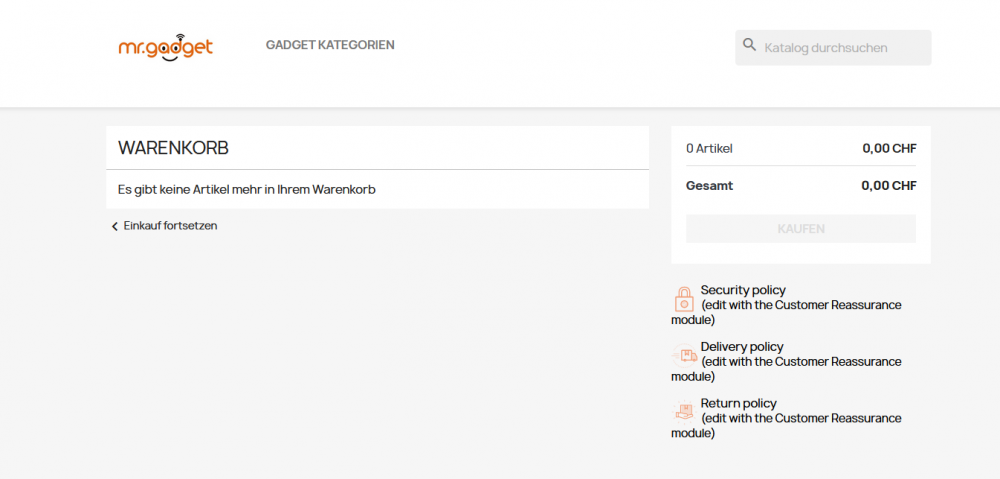
Task: Click the Gesamt label in the summary
Action: [x=709, y=186]
